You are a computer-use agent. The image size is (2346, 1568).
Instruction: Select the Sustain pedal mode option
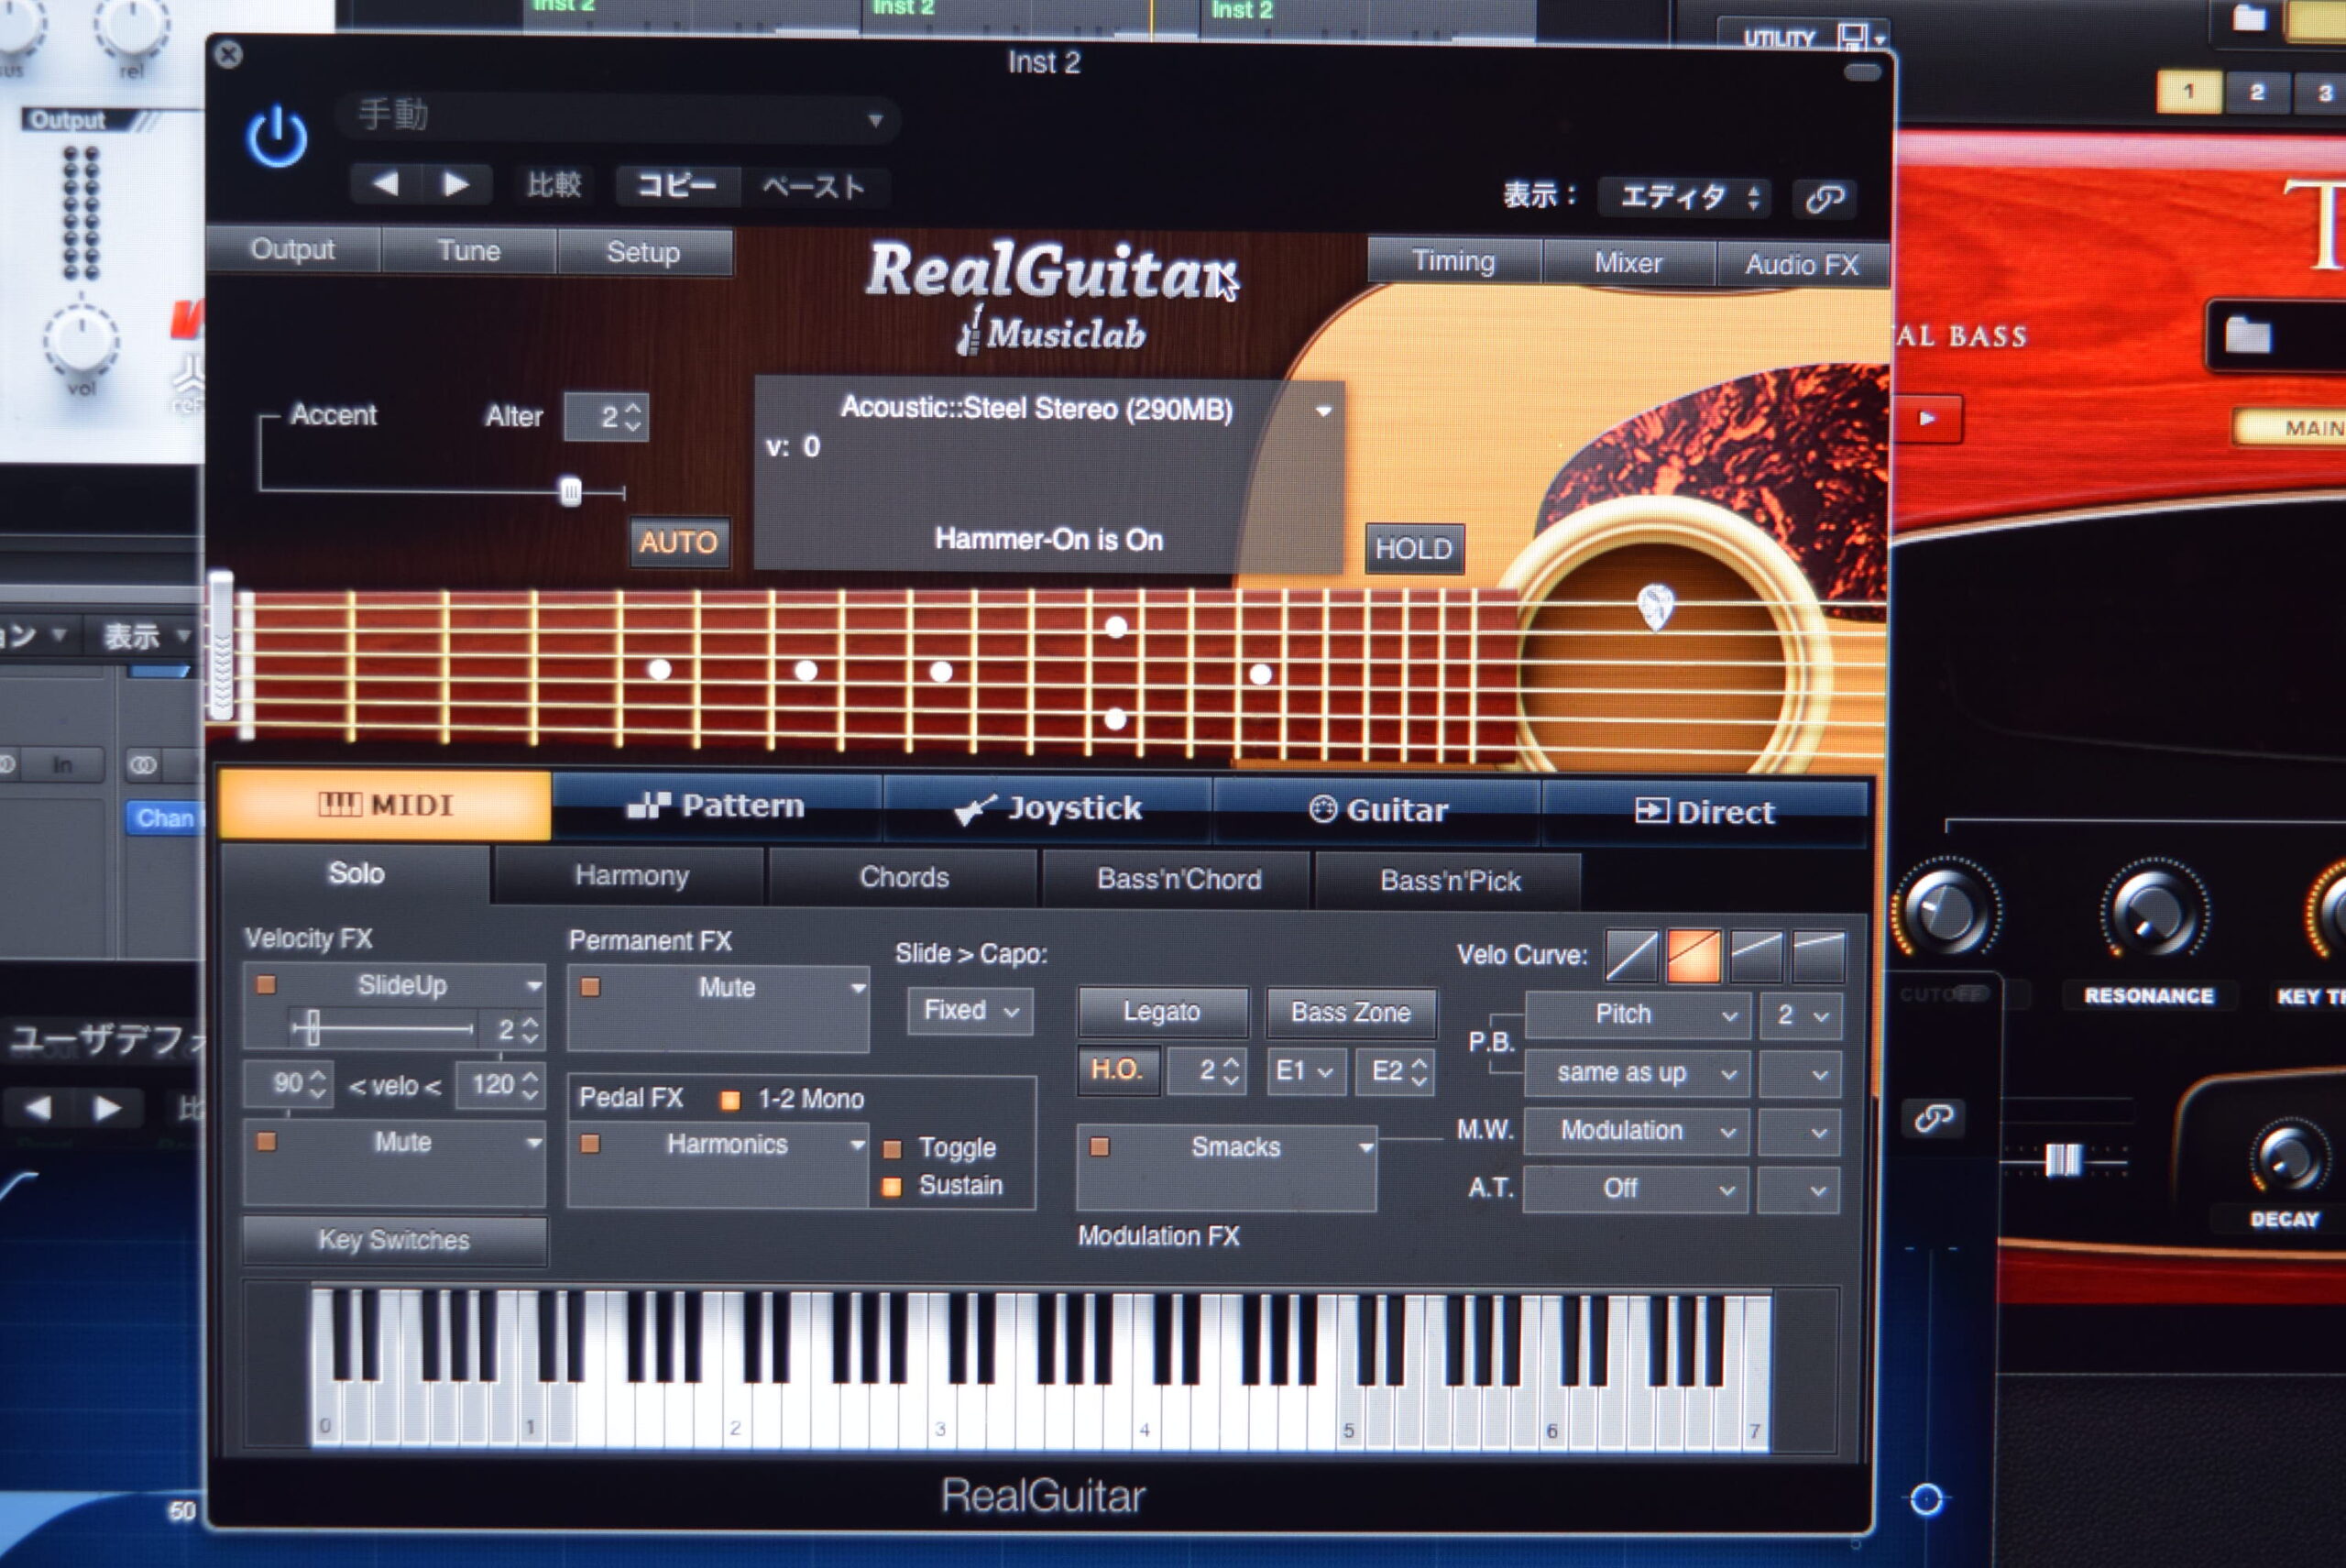[x=892, y=1187]
